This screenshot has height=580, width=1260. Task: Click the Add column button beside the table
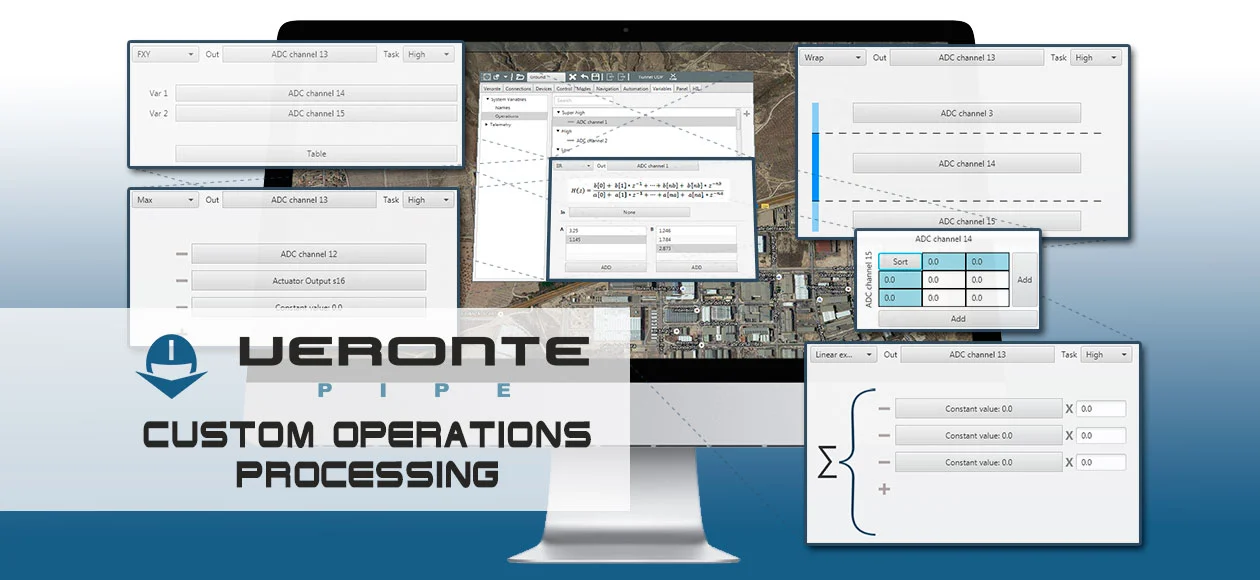pyautogui.click(x=1024, y=280)
